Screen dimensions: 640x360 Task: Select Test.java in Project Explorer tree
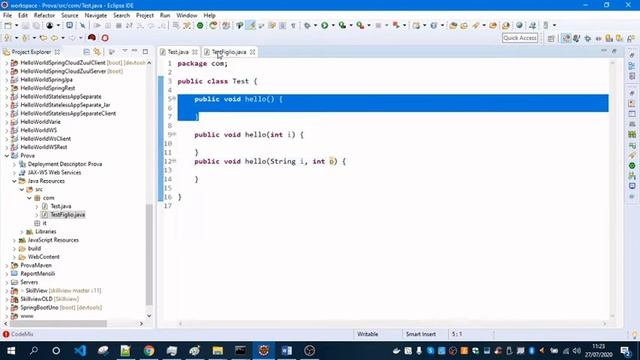point(61,206)
